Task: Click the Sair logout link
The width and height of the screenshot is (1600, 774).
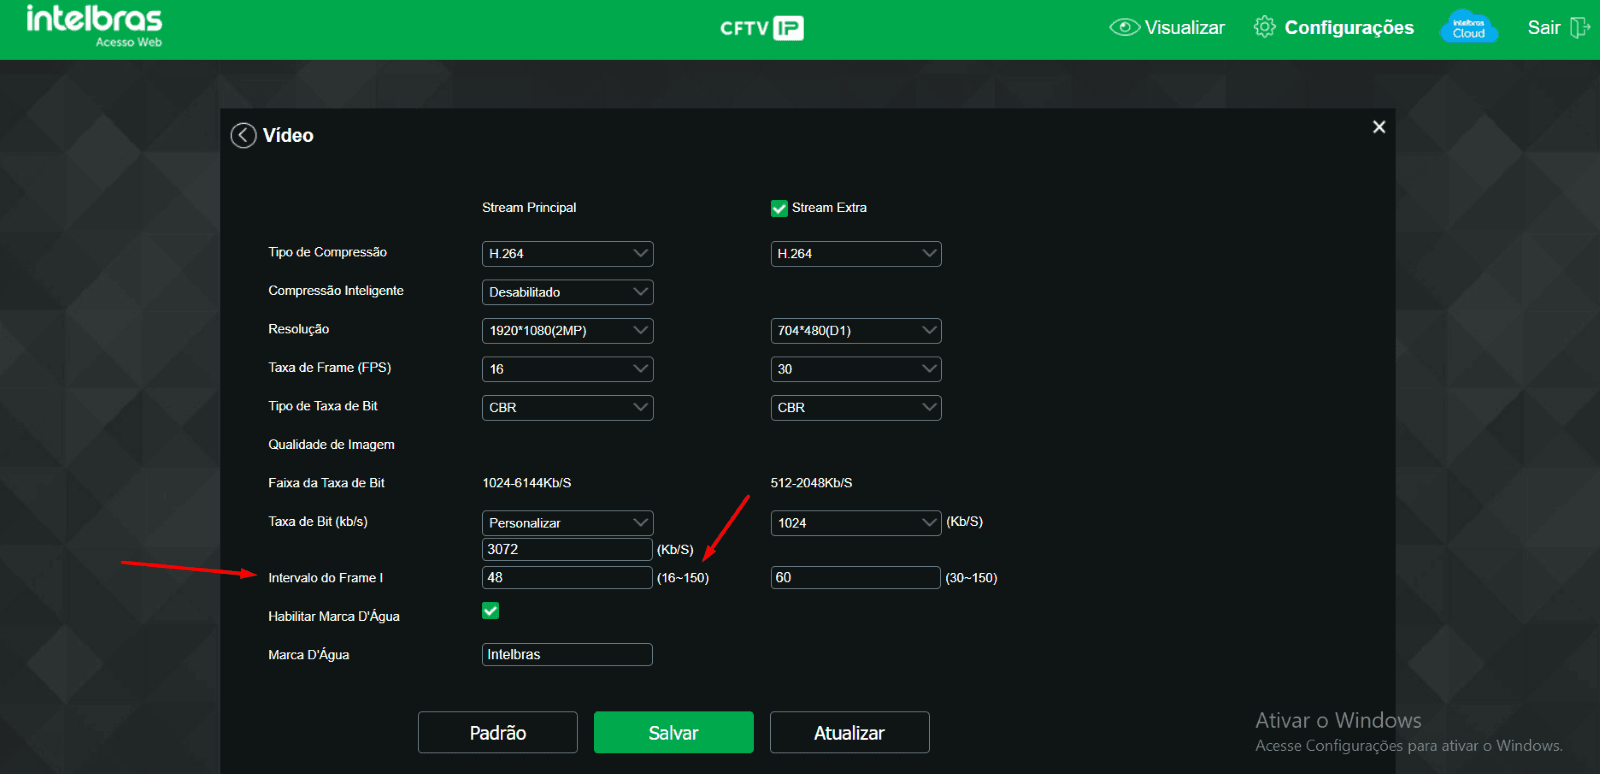Action: click(x=1544, y=28)
